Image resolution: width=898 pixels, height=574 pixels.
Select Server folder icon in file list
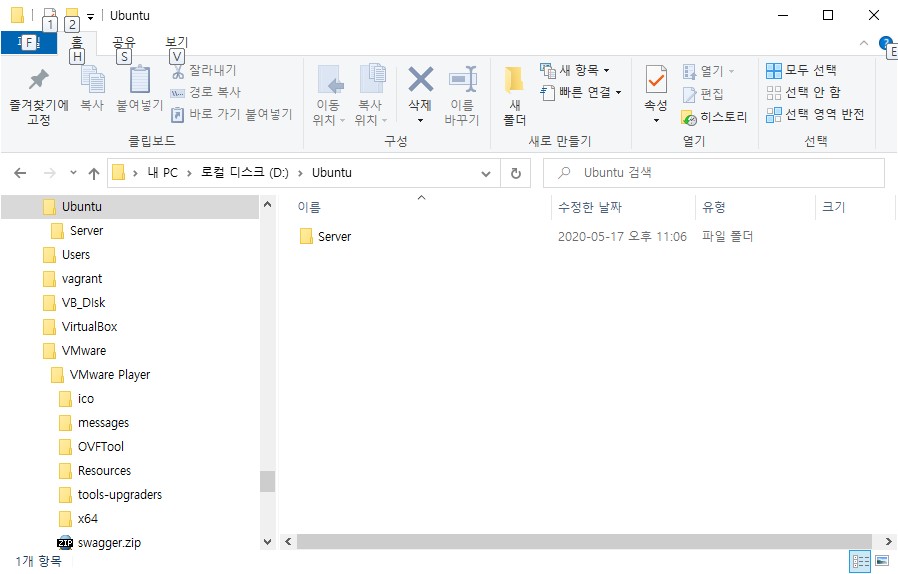click(306, 236)
